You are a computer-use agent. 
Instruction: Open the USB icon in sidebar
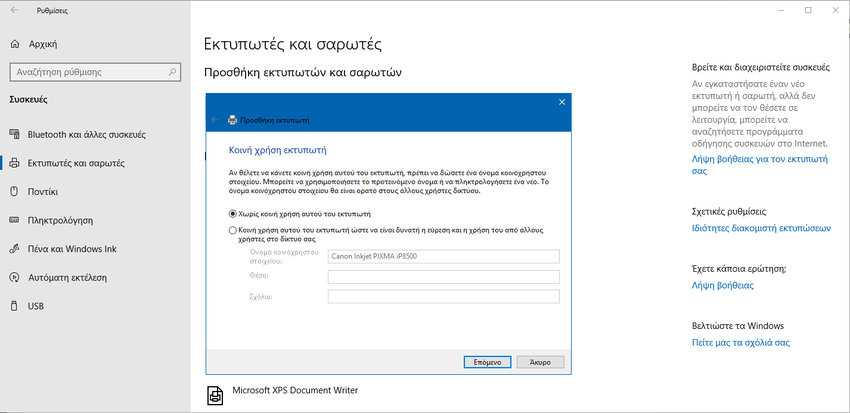pos(15,307)
